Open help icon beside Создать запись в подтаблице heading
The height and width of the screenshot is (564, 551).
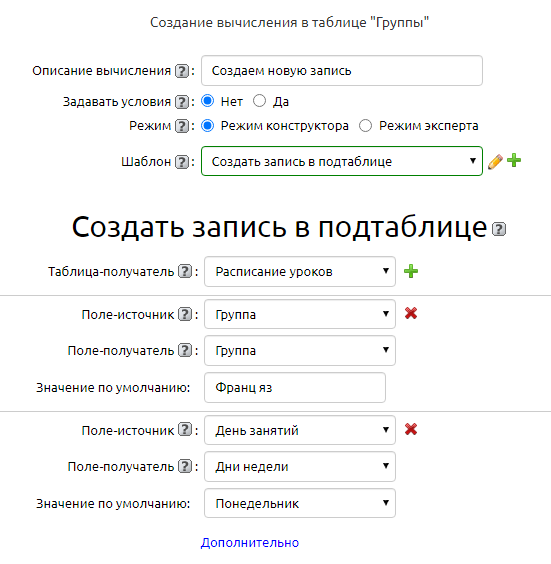tap(499, 229)
